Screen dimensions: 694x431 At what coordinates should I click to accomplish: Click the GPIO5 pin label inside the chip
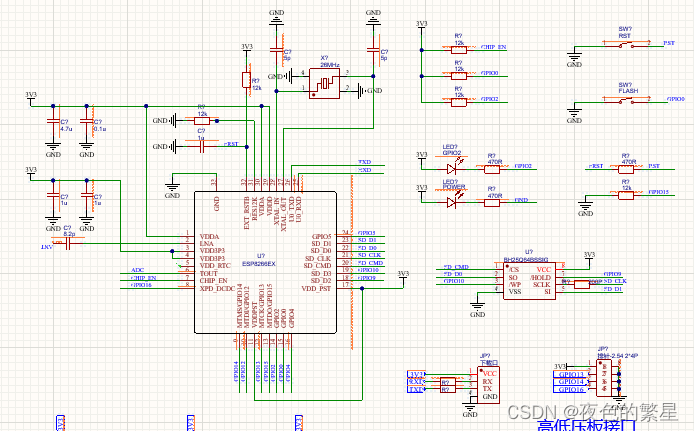[x=322, y=237]
